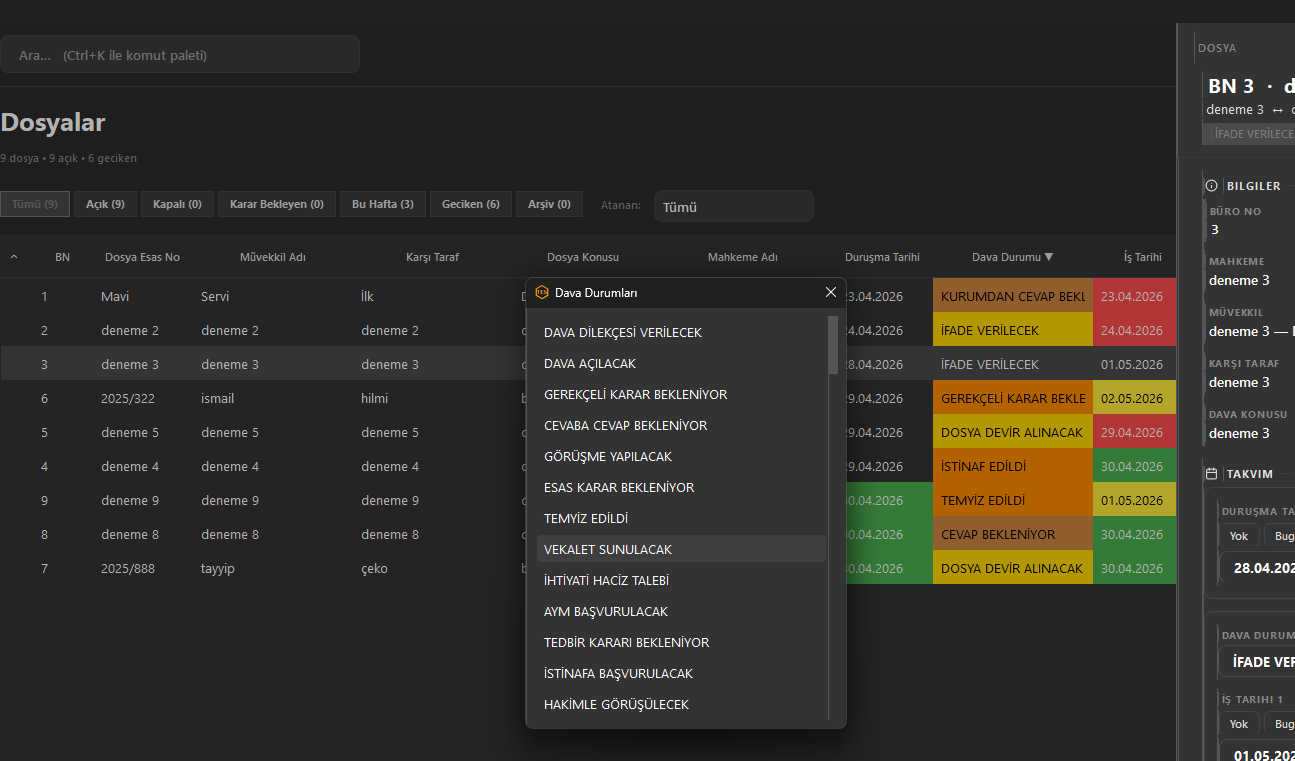Focus the Ara search field

(180, 55)
